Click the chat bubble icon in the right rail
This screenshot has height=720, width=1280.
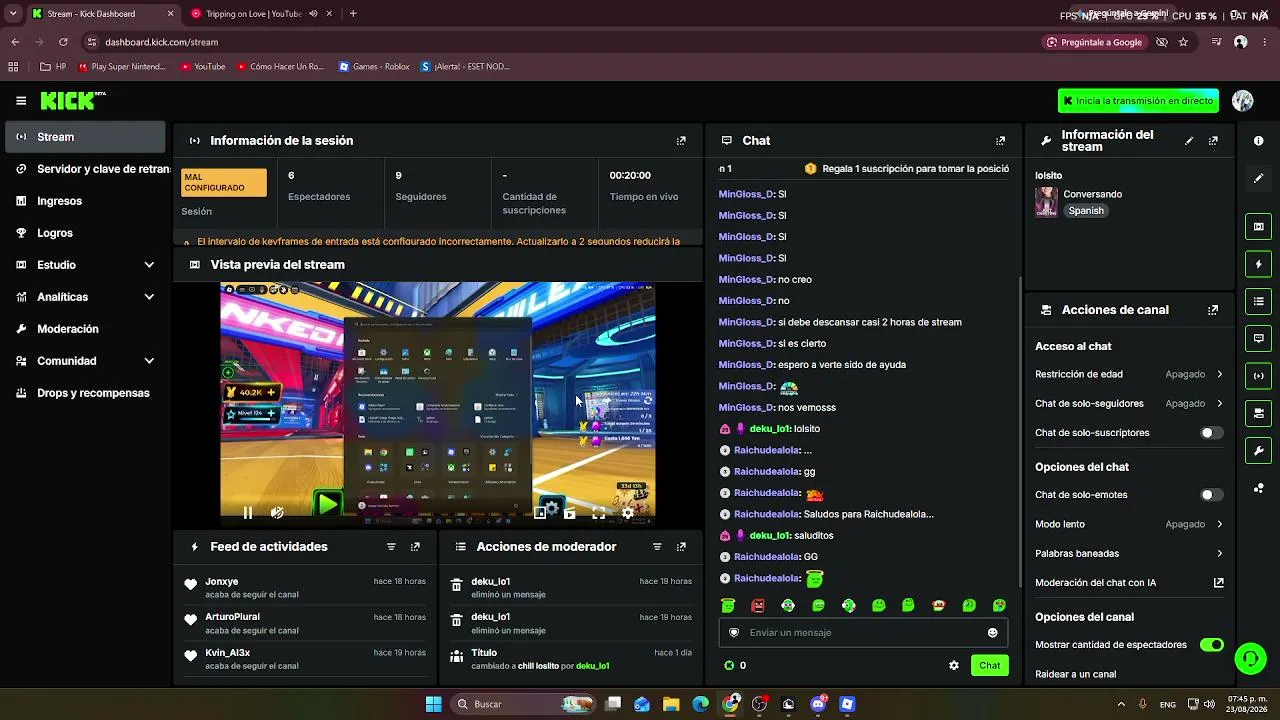[x=1258, y=338]
